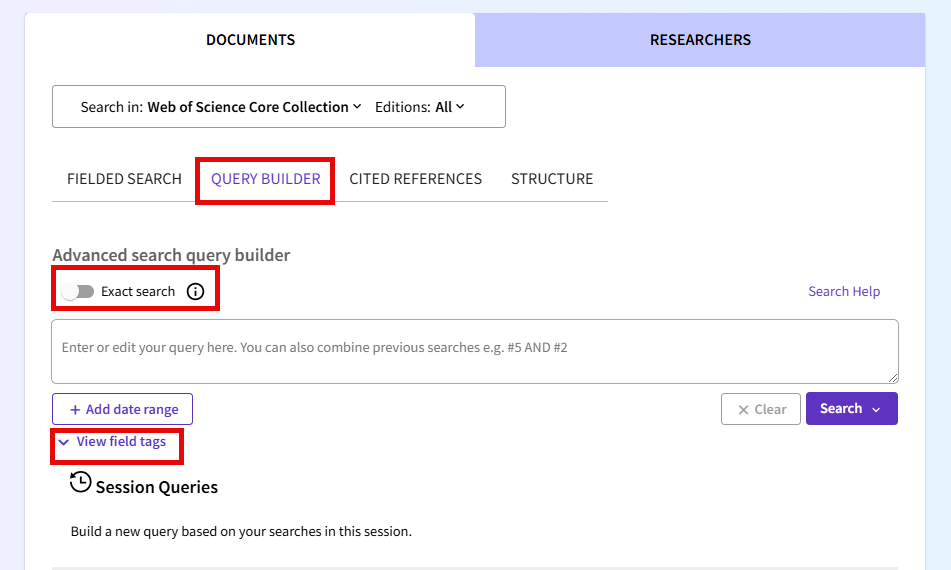Open the Search Help link
Screen dimensions: 951x570
click(x=844, y=292)
